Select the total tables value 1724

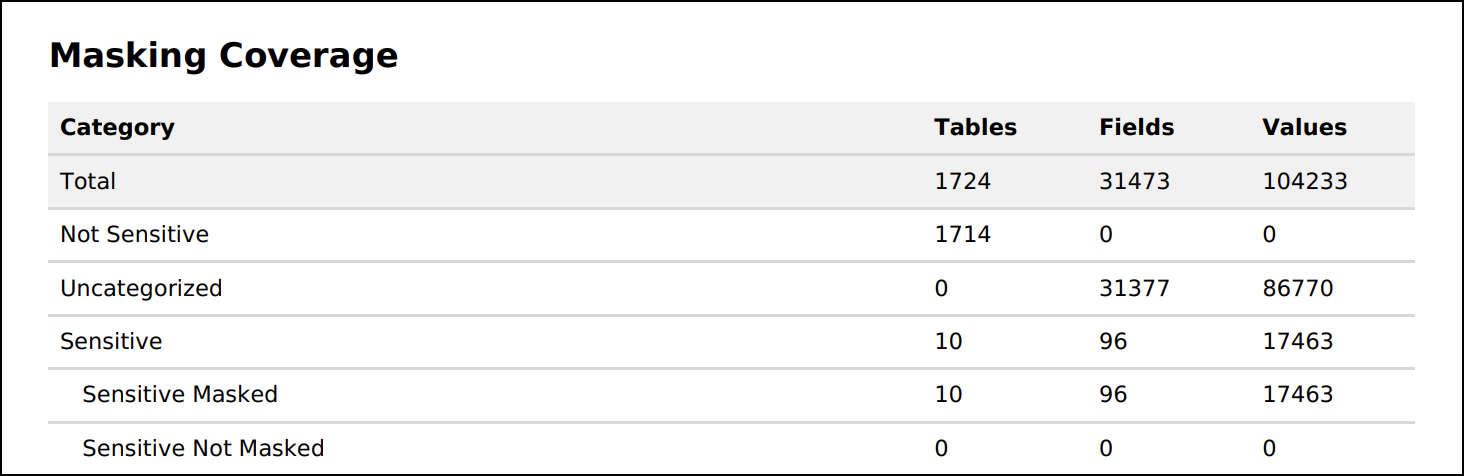962,182
